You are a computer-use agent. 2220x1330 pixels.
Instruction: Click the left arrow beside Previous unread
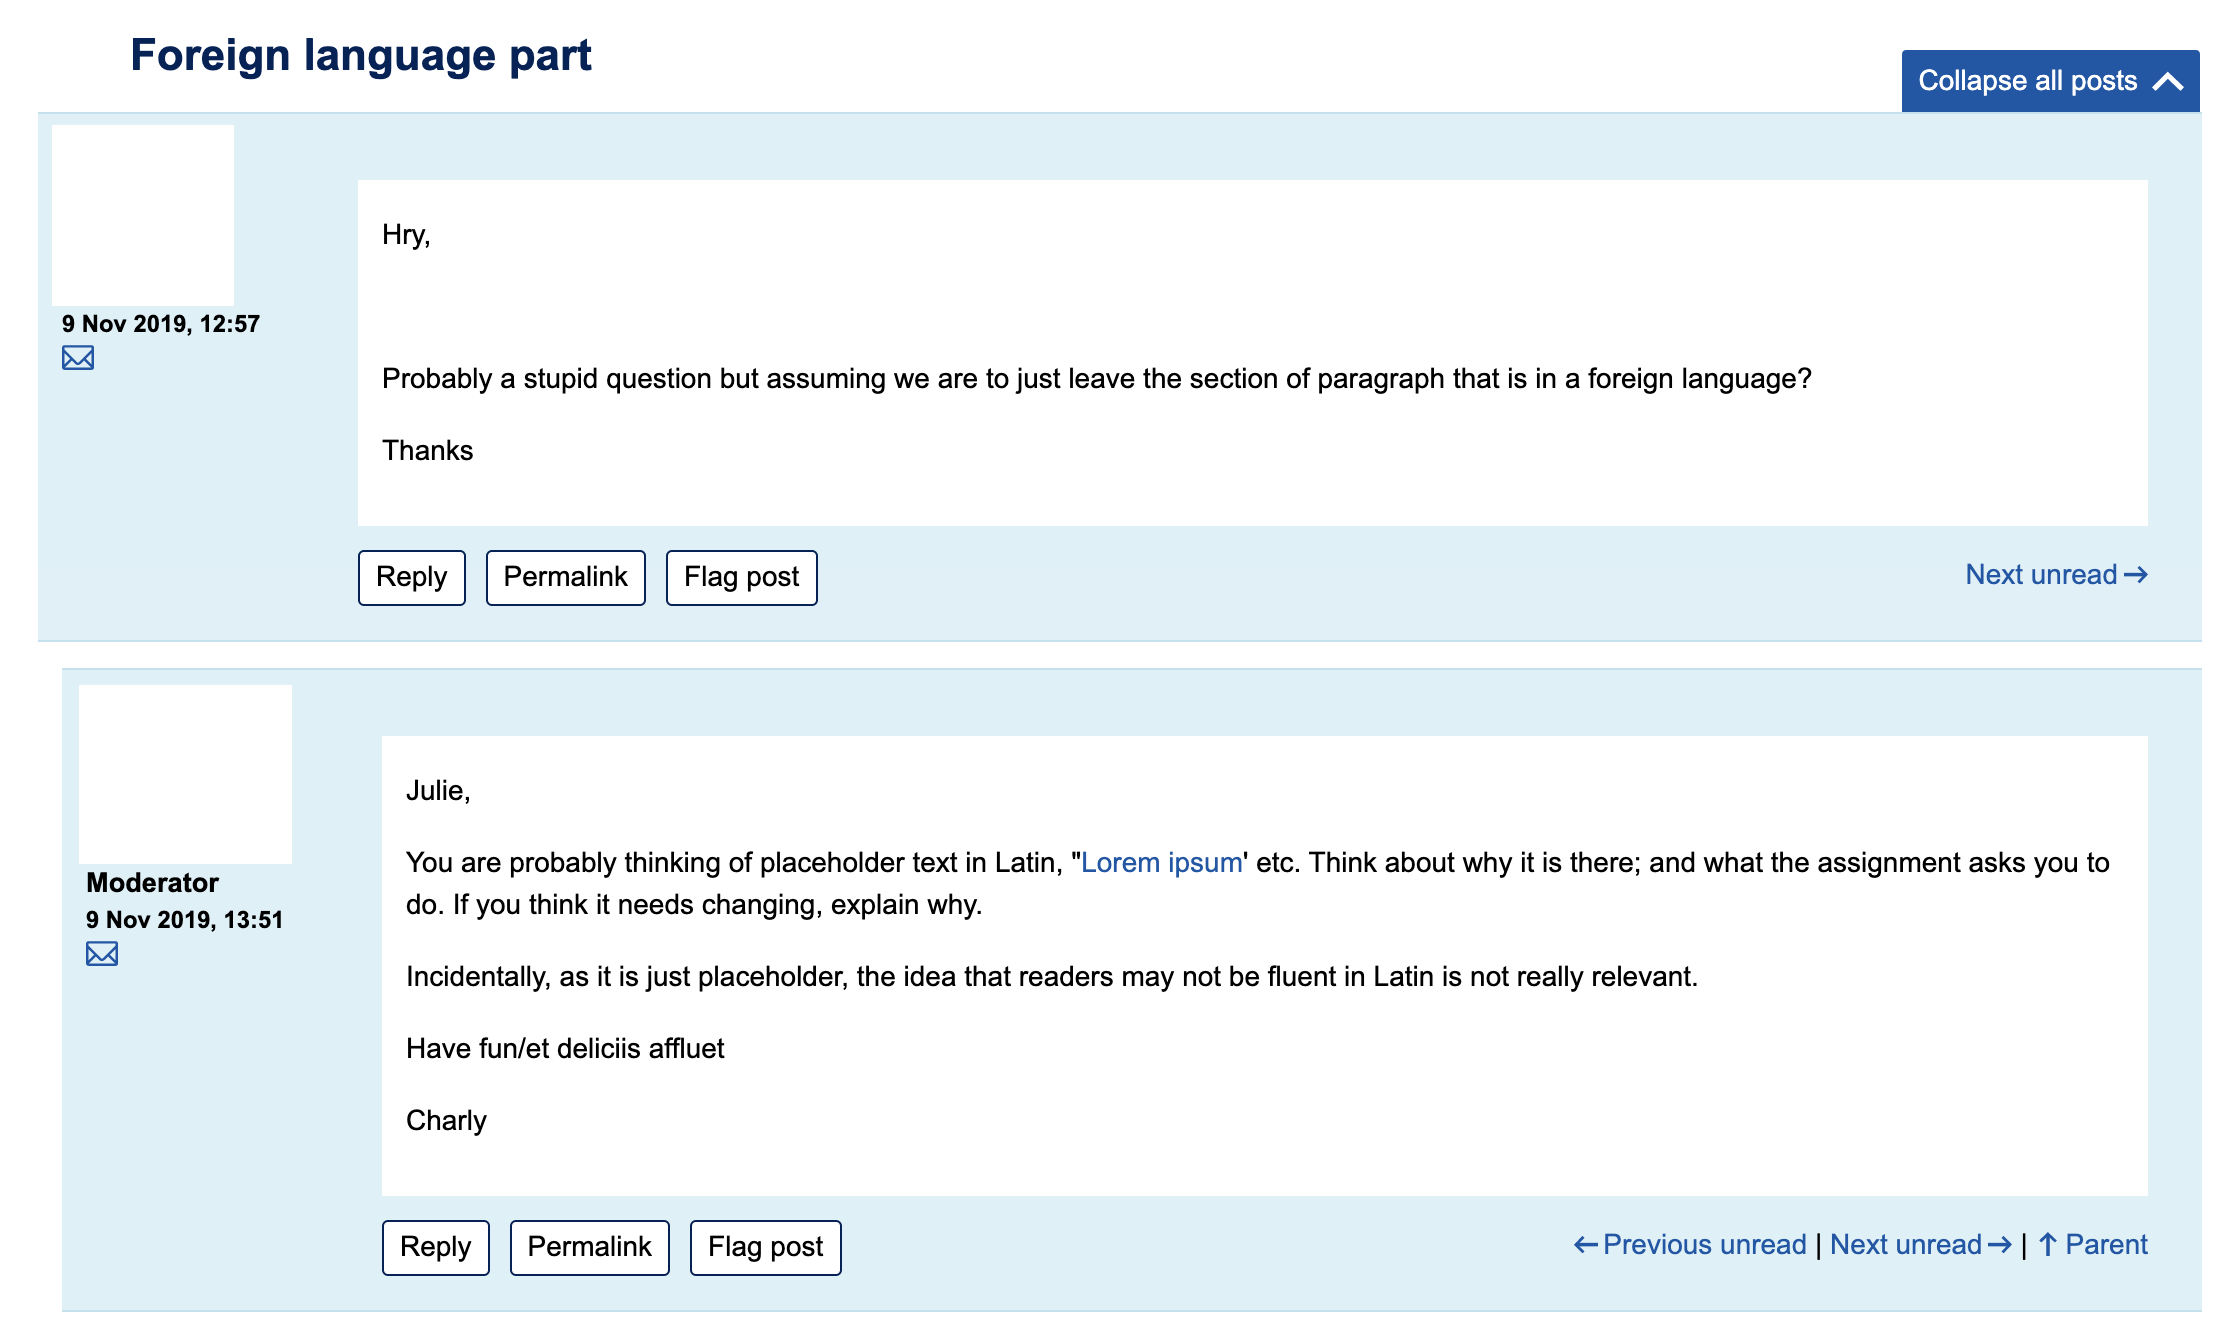1587,1244
